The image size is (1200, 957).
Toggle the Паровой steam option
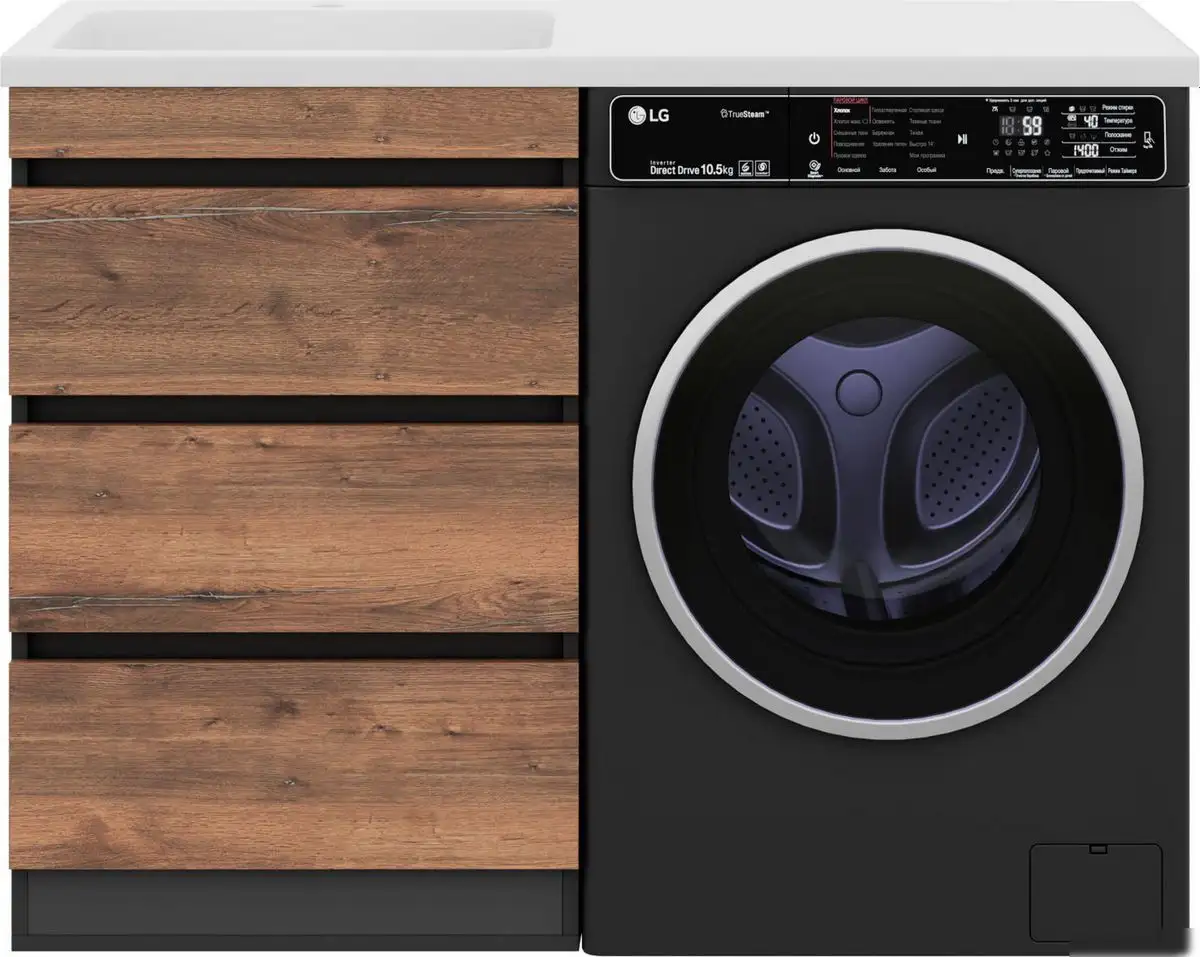point(1058,172)
